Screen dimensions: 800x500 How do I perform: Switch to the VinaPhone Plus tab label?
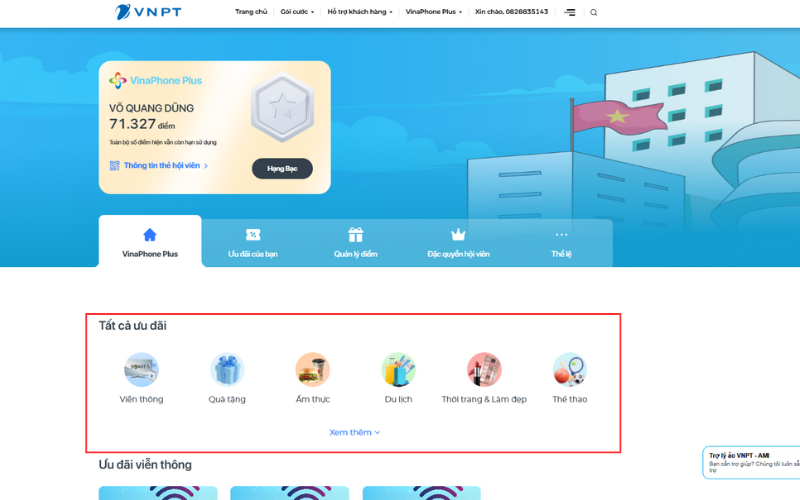pyautogui.click(x=150, y=254)
